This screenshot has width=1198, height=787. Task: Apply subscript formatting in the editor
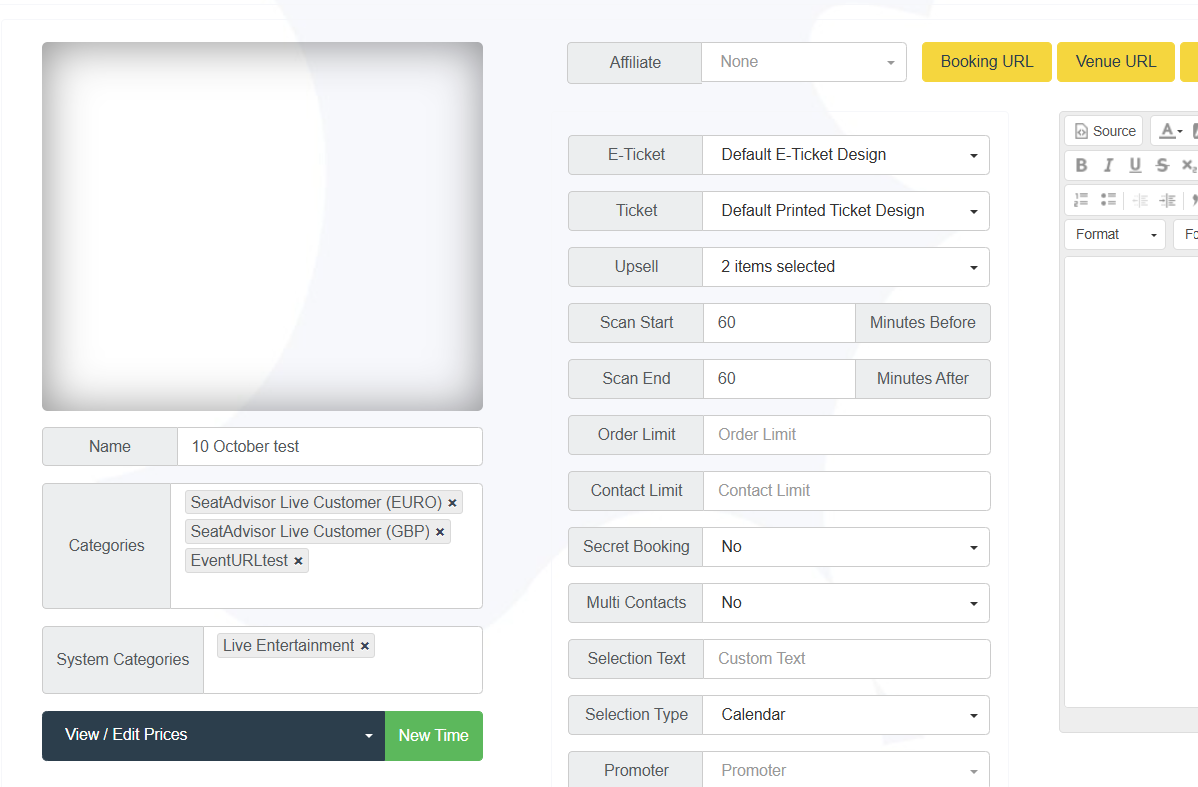(x=1189, y=165)
